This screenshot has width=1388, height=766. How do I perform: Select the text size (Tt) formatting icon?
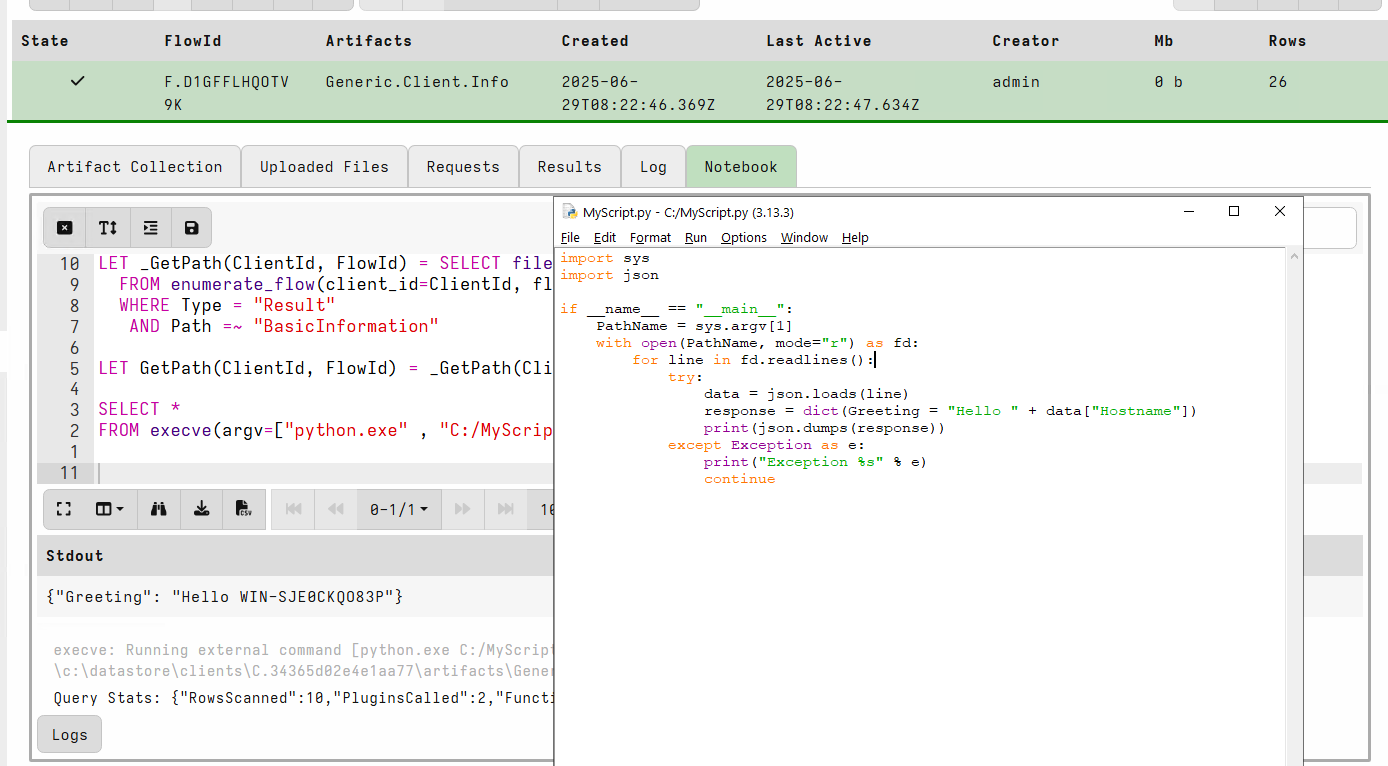(107, 227)
